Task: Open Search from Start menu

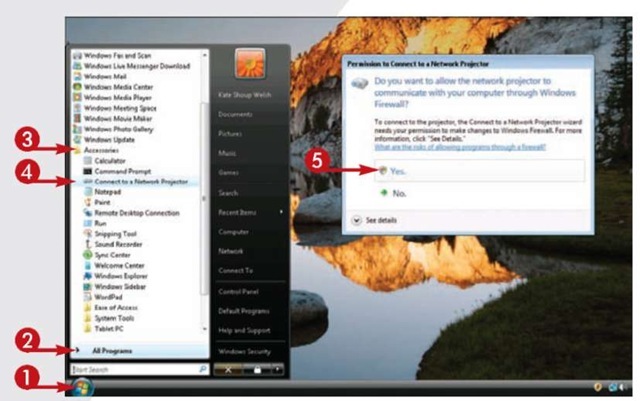Action: 228,193
